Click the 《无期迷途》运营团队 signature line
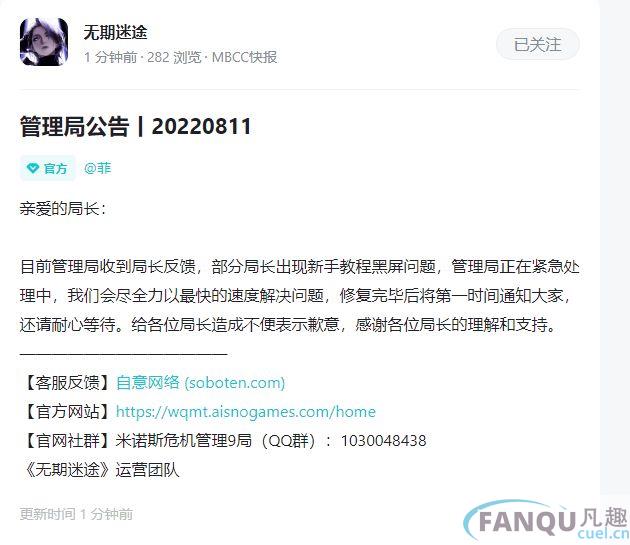Viewport: 630px width, 545px height. click(x=99, y=469)
